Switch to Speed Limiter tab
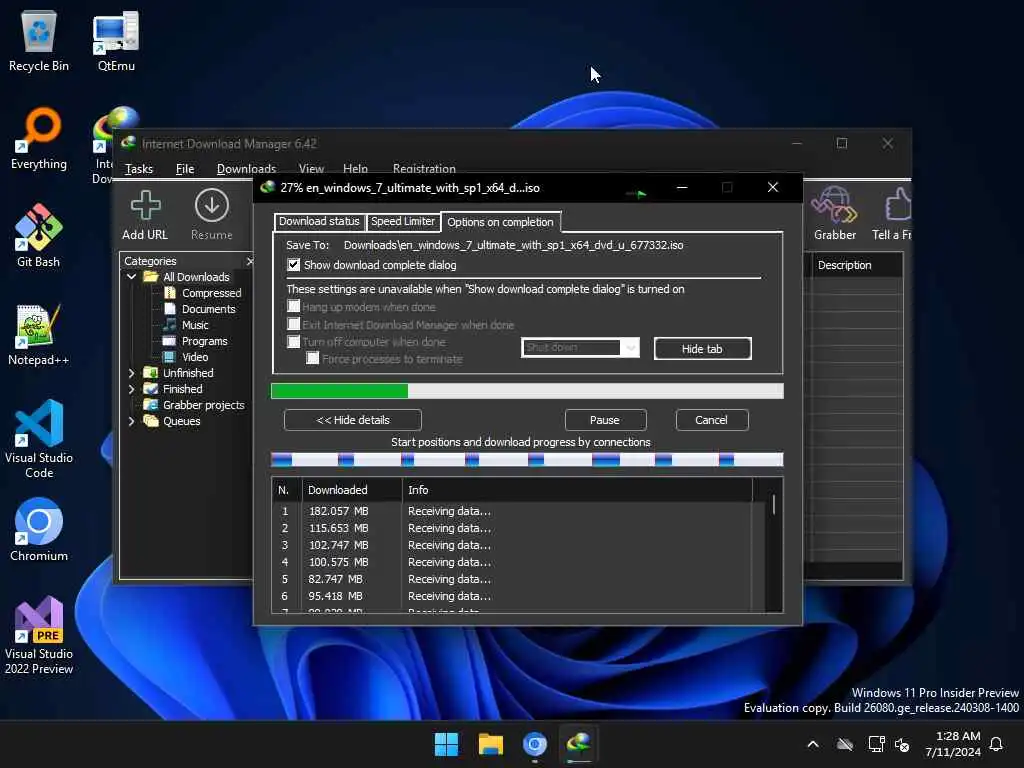 pos(403,221)
